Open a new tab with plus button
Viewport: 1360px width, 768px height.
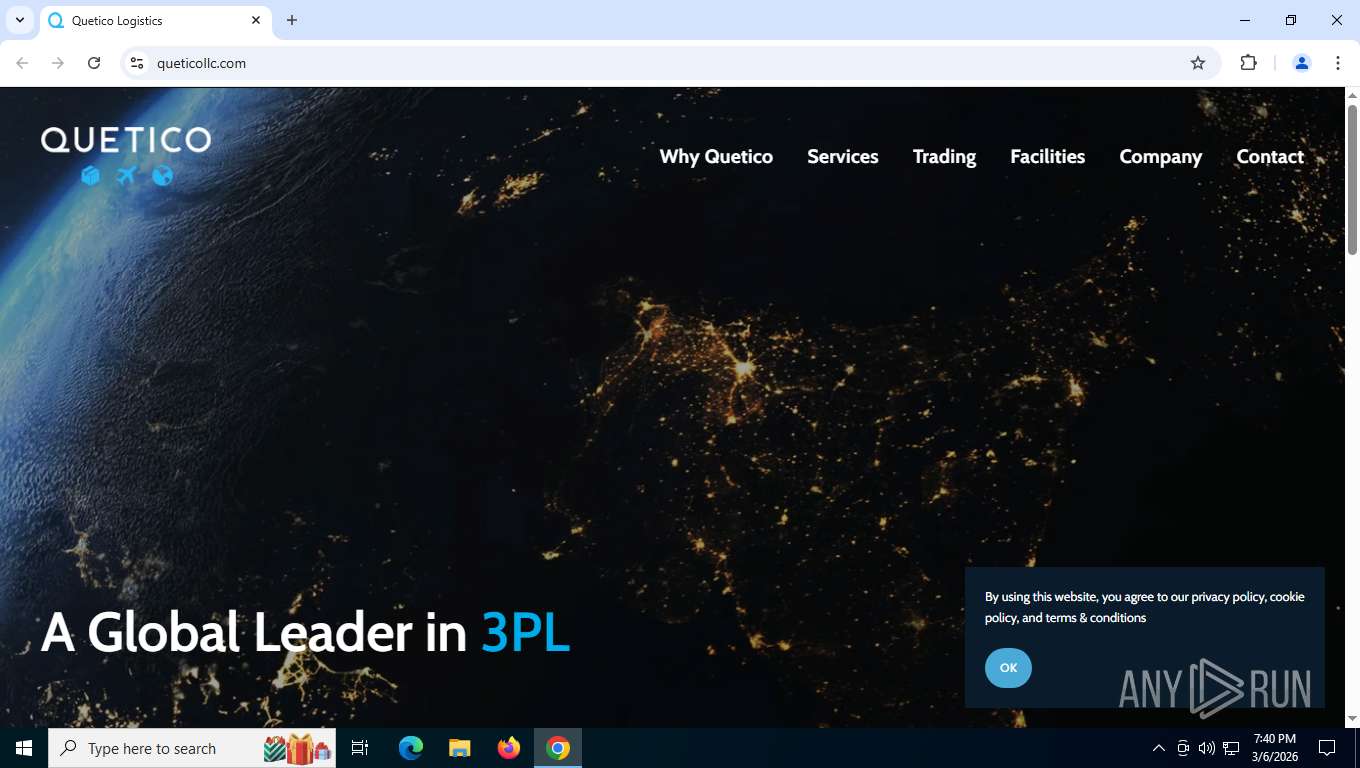click(292, 20)
